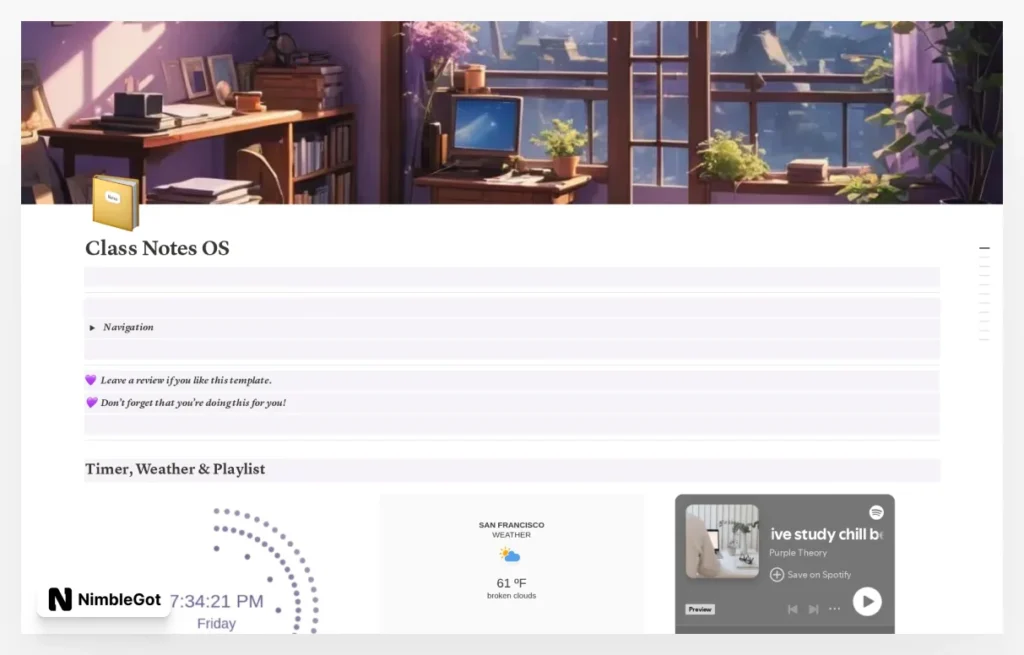Viewport: 1024px width, 655px height.
Task: Open the playlist album cover thumbnail
Action: pyautogui.click(x=721, y=541)
